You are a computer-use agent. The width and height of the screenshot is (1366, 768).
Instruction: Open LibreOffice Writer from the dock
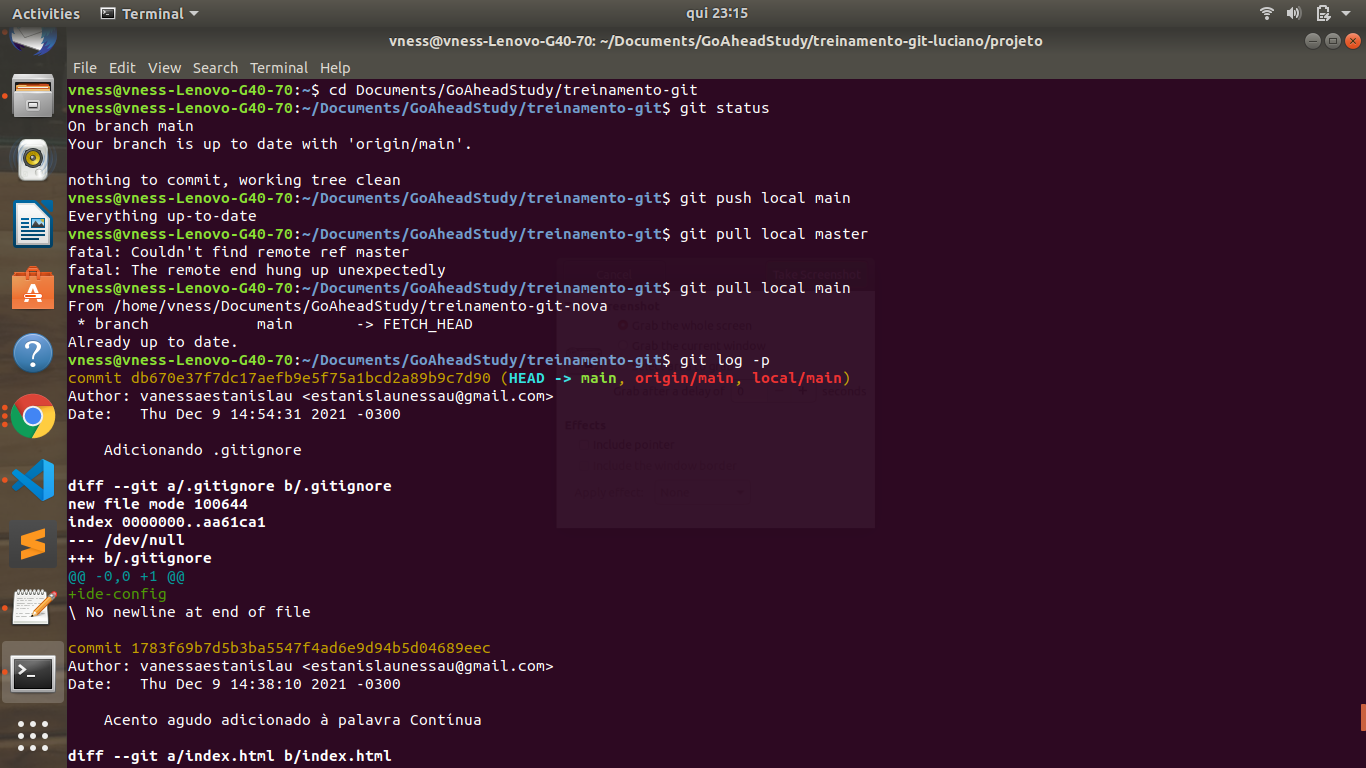tap(33, 223)
